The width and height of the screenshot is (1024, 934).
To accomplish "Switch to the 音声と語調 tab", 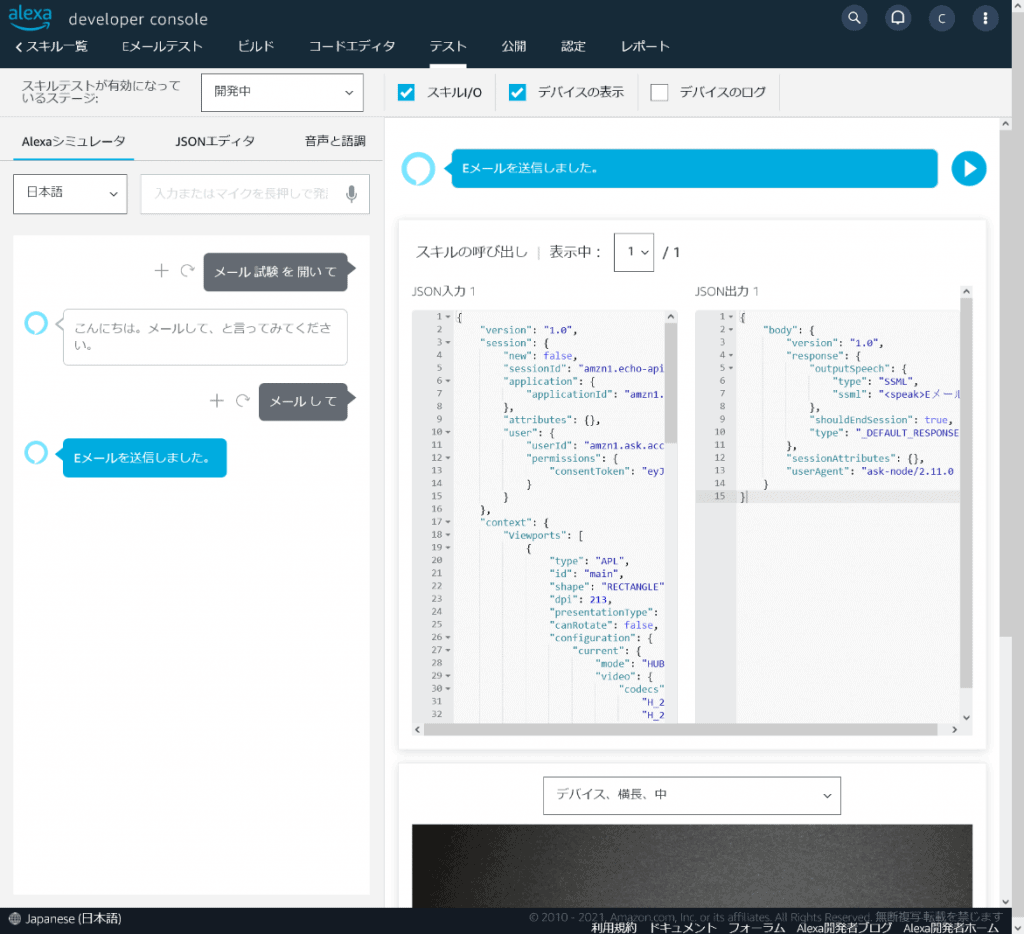I will 335,141.
